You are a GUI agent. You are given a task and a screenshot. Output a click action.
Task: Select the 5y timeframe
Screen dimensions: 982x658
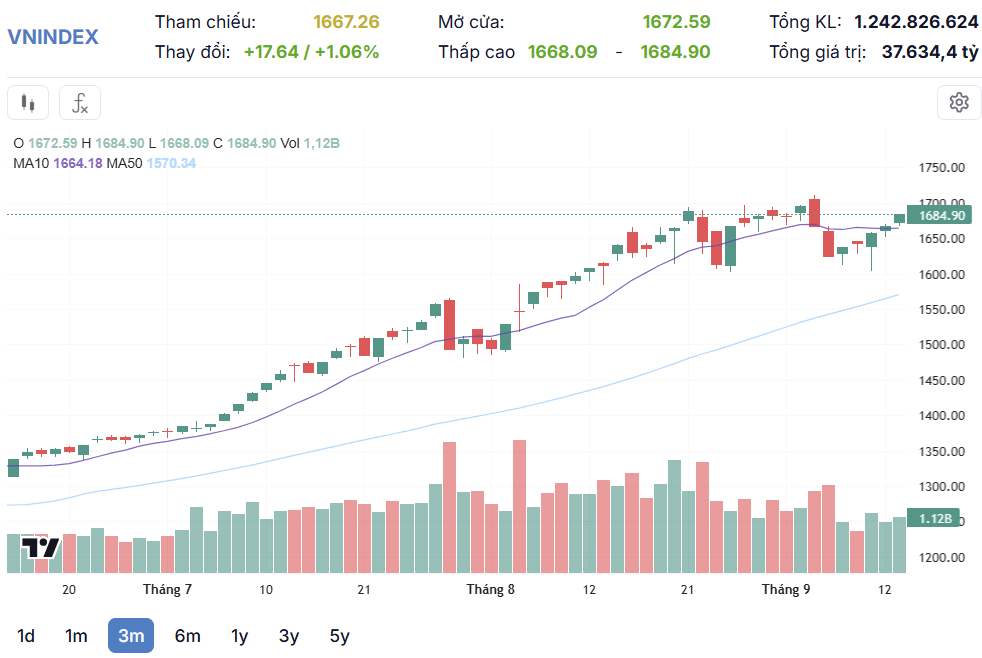click(x=339, y=636)
